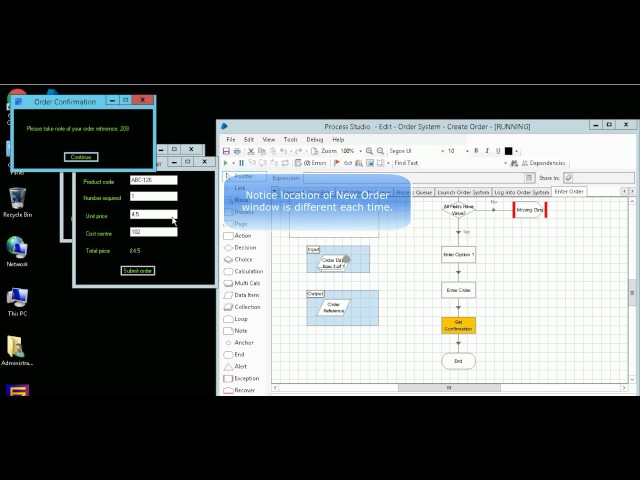Toggle Italic formatting button
This screenshot has height=480, width=640.
487,151
